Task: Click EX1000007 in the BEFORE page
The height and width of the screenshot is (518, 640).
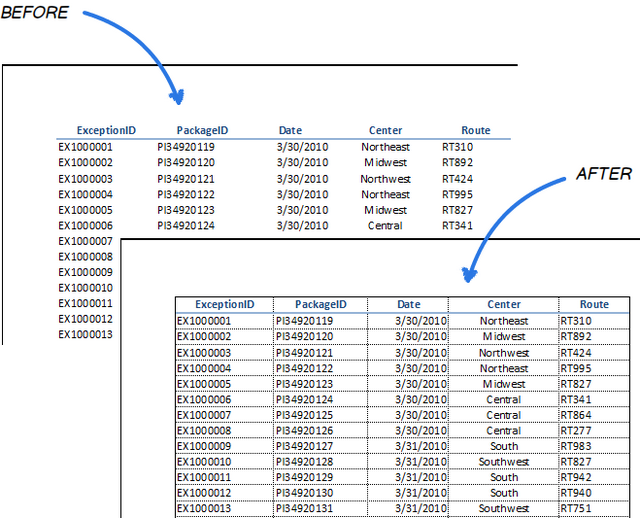Action: click(x=85, y=241)
